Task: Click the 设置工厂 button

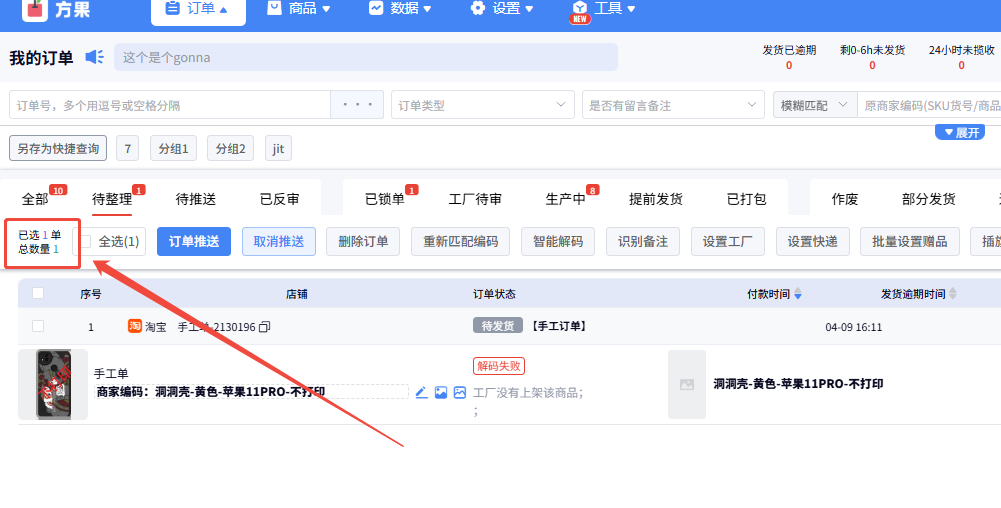Action: 728,241
